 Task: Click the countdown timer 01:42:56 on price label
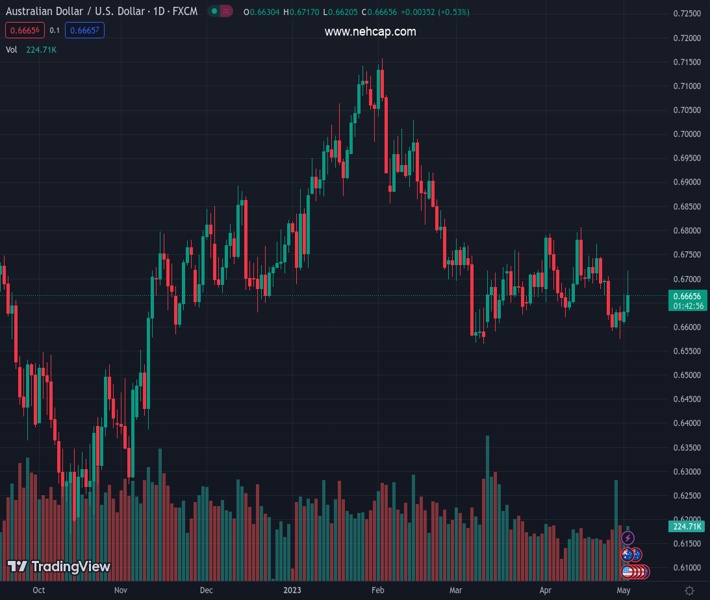[688, 306]
